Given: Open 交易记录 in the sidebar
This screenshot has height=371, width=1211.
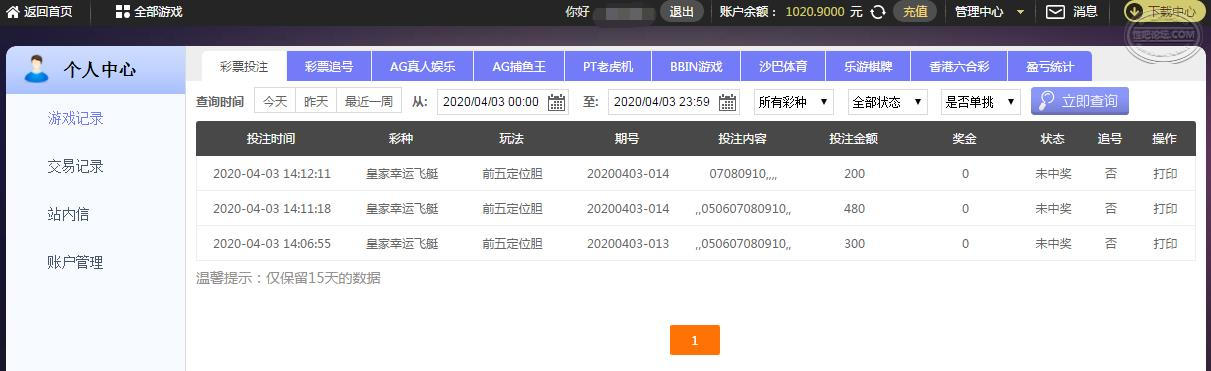Looking at the screenshot, I should coord(76,166).
